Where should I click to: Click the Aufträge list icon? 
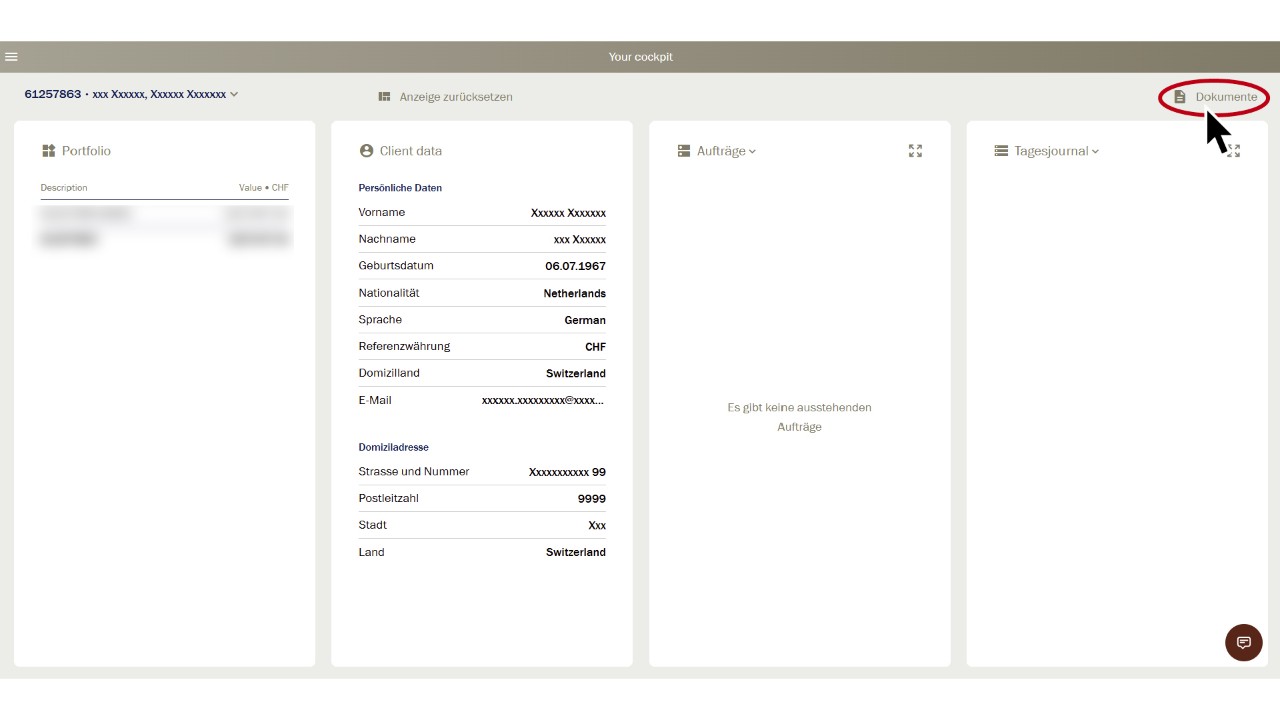[x=684, y=151]
